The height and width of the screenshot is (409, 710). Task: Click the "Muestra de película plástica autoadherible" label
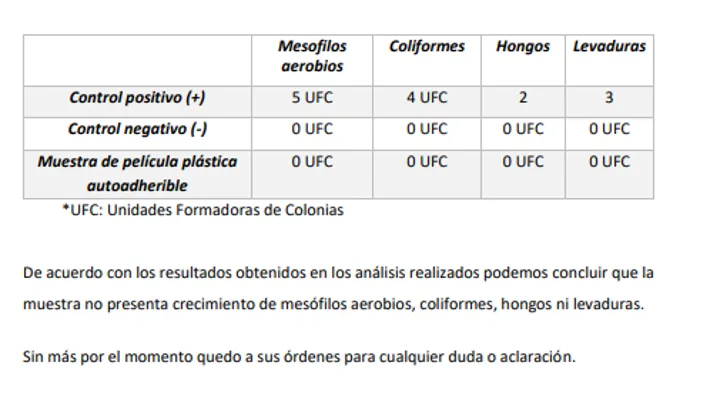click(138, 173)
